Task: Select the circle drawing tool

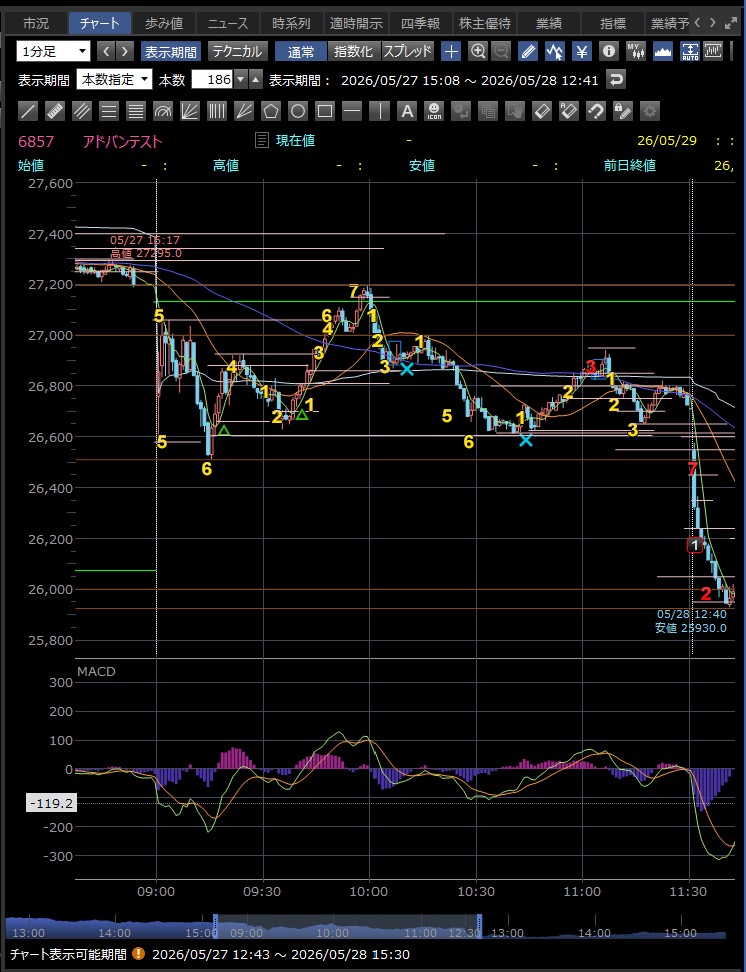Action: click(x=298, y=112)
